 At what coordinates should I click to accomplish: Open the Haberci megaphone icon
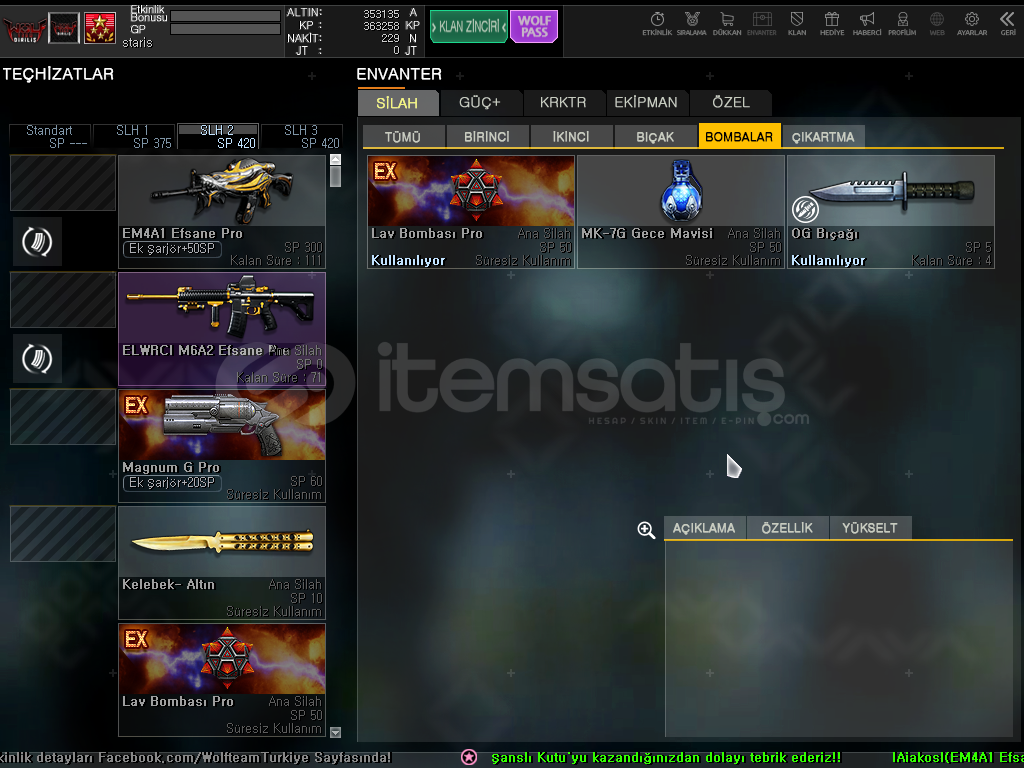pos(867,22)
